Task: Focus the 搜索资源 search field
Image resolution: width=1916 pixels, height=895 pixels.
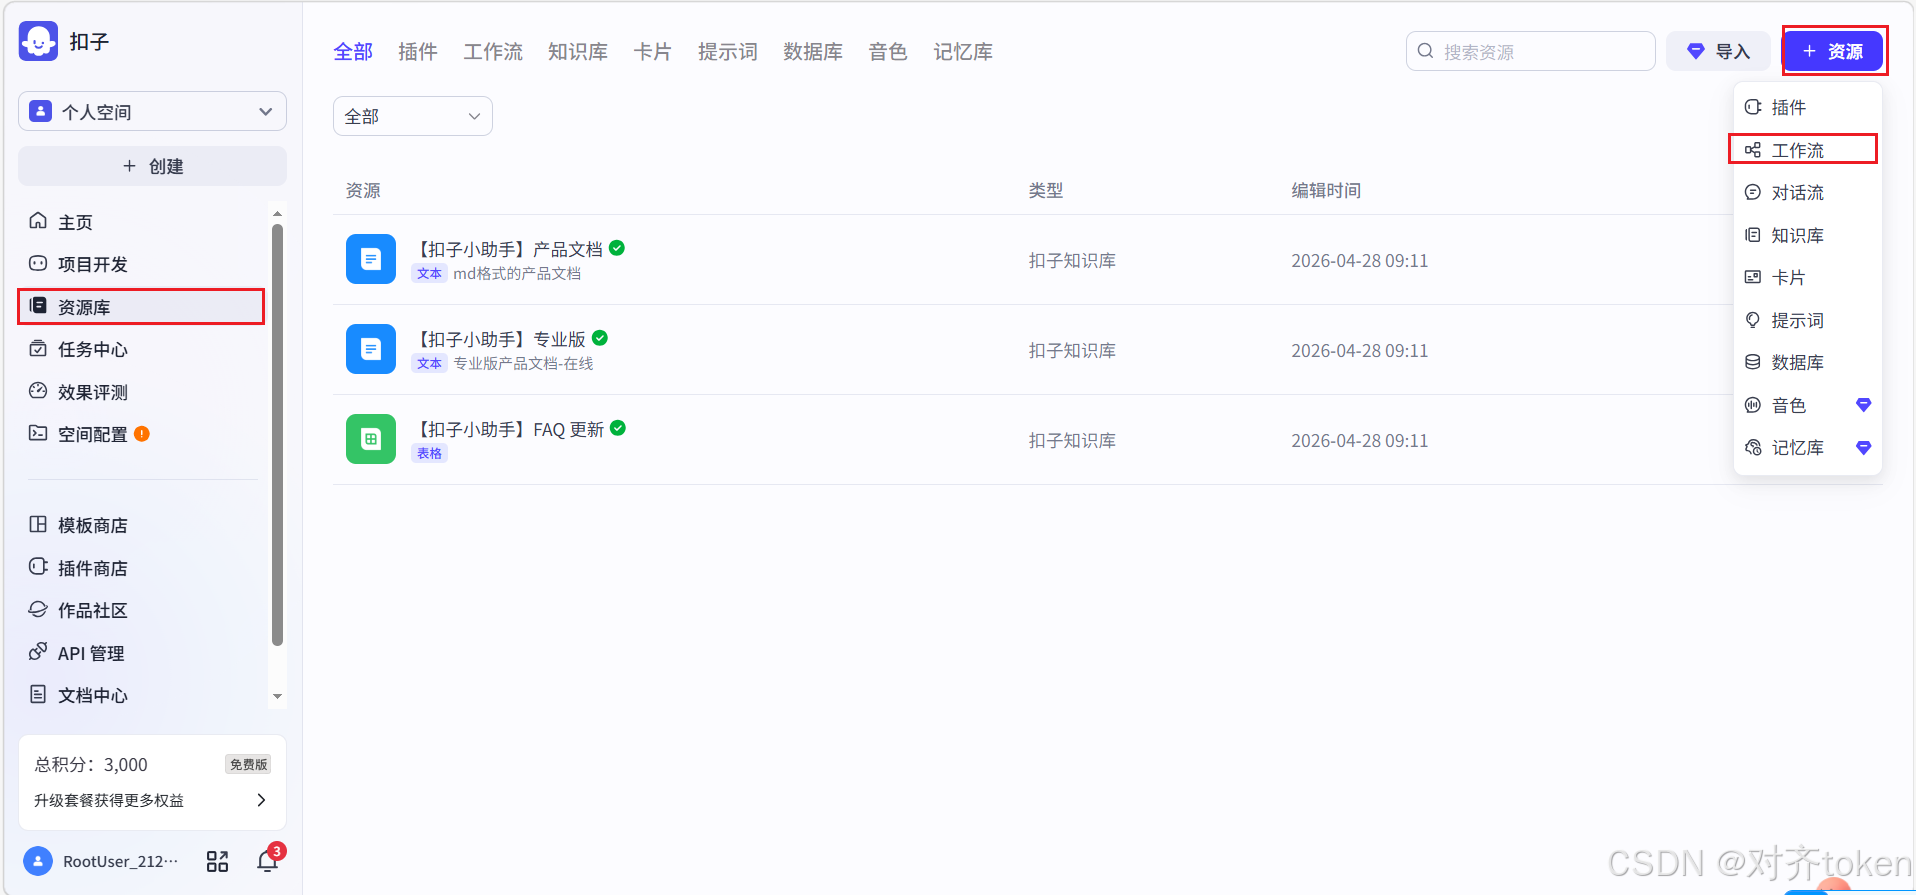Action: [x=1530, y=51]
